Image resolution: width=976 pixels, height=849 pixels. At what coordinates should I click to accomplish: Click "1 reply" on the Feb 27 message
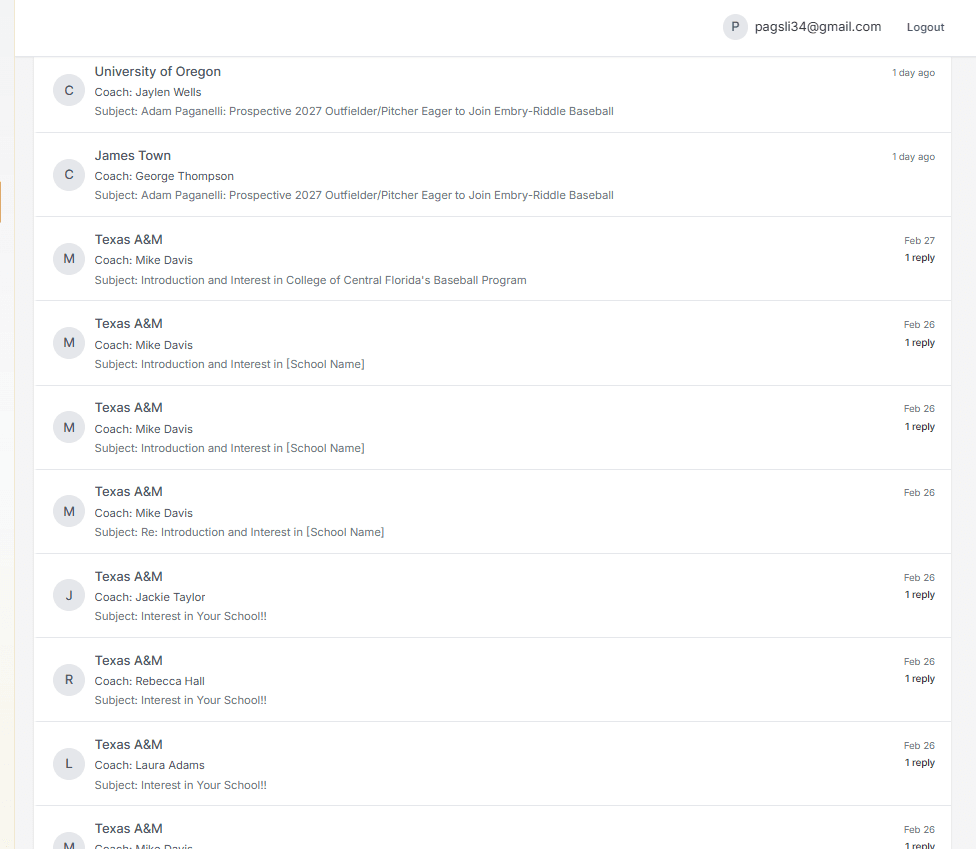coord(919,258)
